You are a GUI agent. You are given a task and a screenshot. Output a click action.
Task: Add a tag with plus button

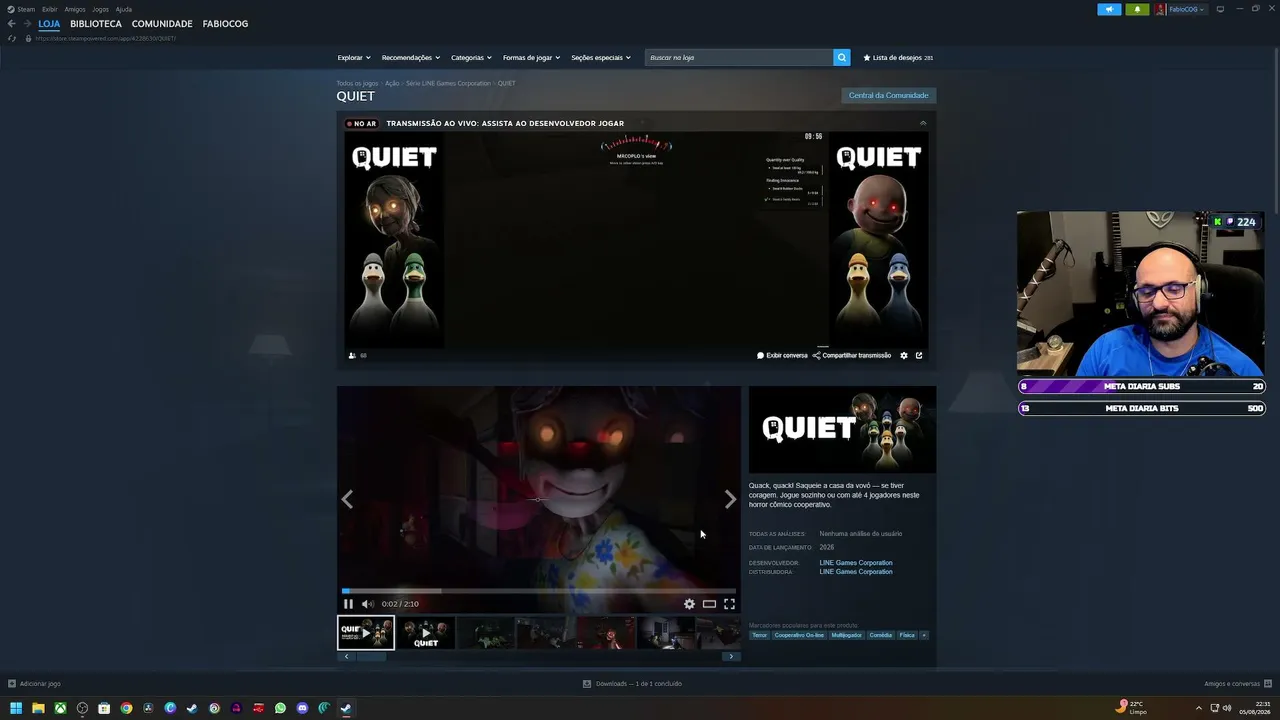(924, 635)
